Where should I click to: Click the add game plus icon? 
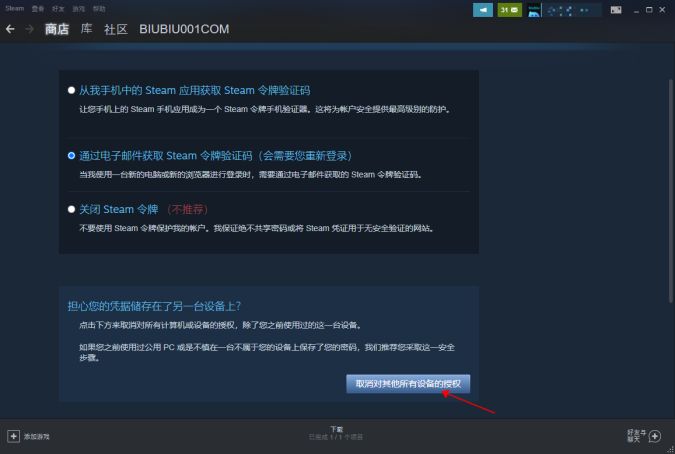coord(14,436)
